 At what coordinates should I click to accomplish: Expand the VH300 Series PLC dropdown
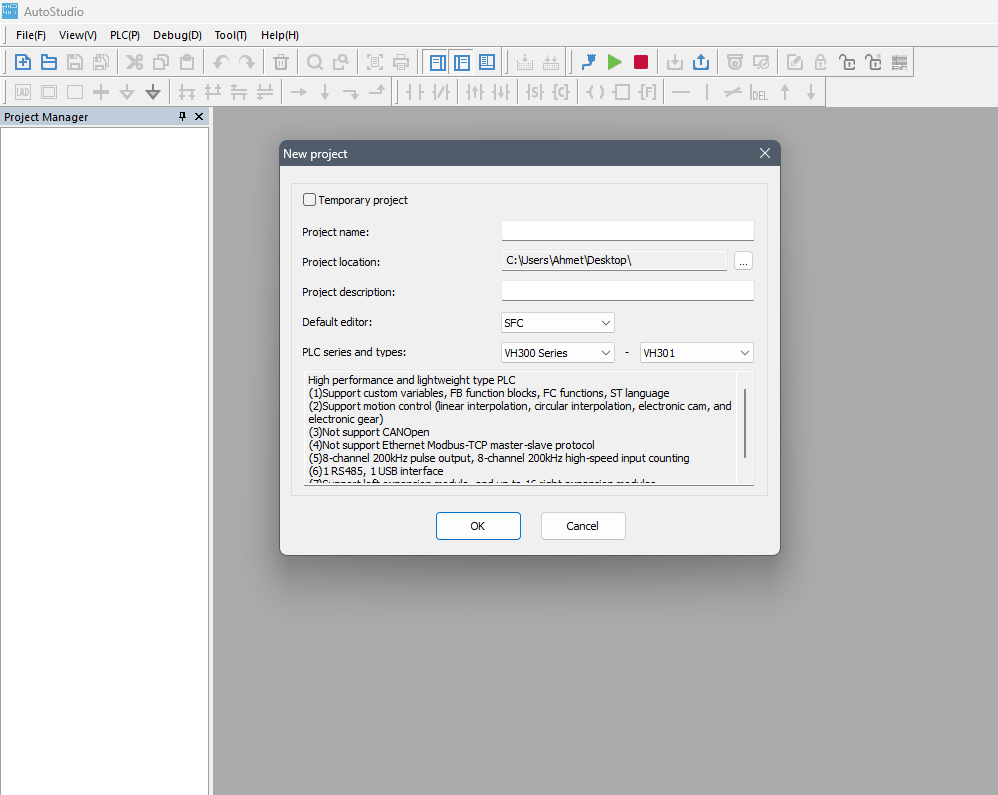pyautogui.click(x=558, y=353)
